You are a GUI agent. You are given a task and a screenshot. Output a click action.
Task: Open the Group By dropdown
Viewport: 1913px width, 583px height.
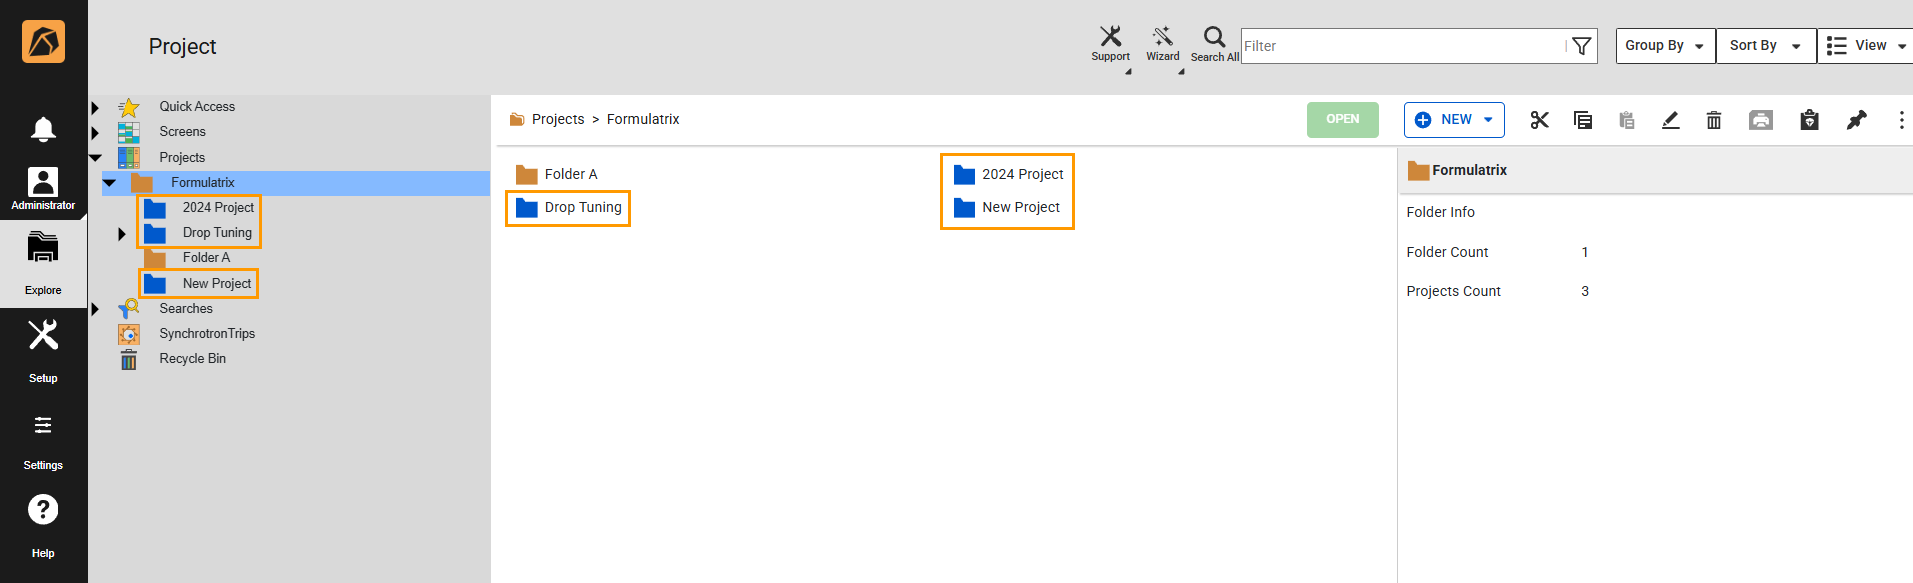(1665, 46)
